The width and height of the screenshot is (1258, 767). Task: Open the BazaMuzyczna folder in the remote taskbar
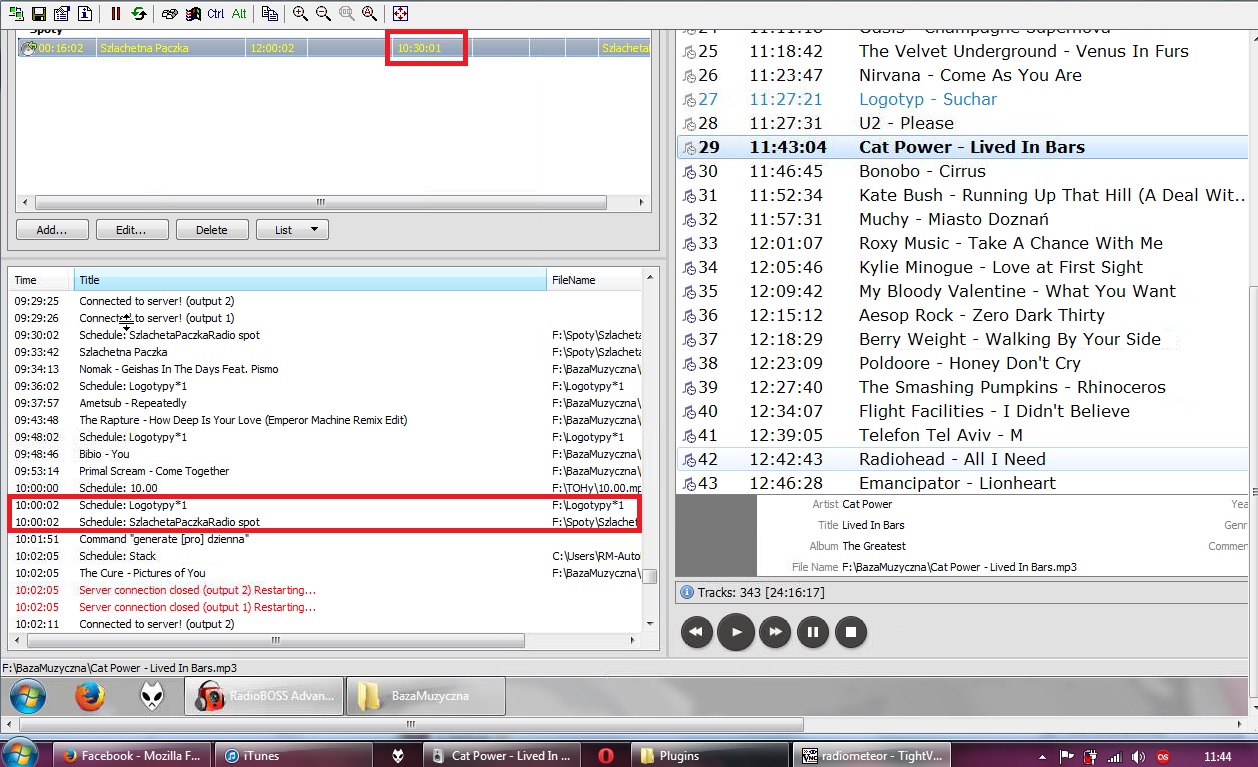pyautogui.click(x=426, y=696)
